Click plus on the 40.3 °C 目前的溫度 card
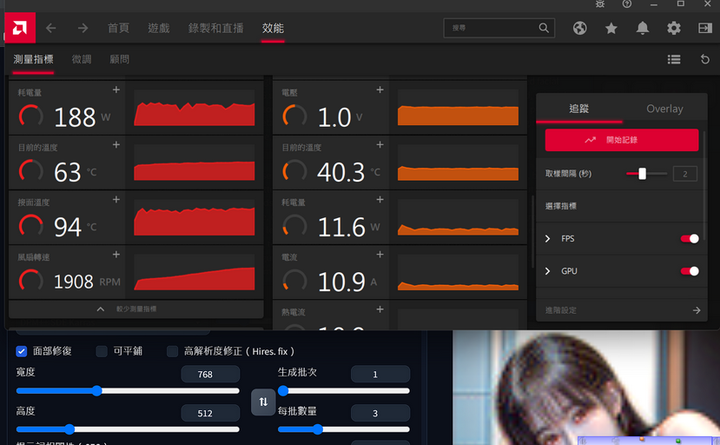The height and width of the screenshot is (445, 720). (x=380, y=145)
